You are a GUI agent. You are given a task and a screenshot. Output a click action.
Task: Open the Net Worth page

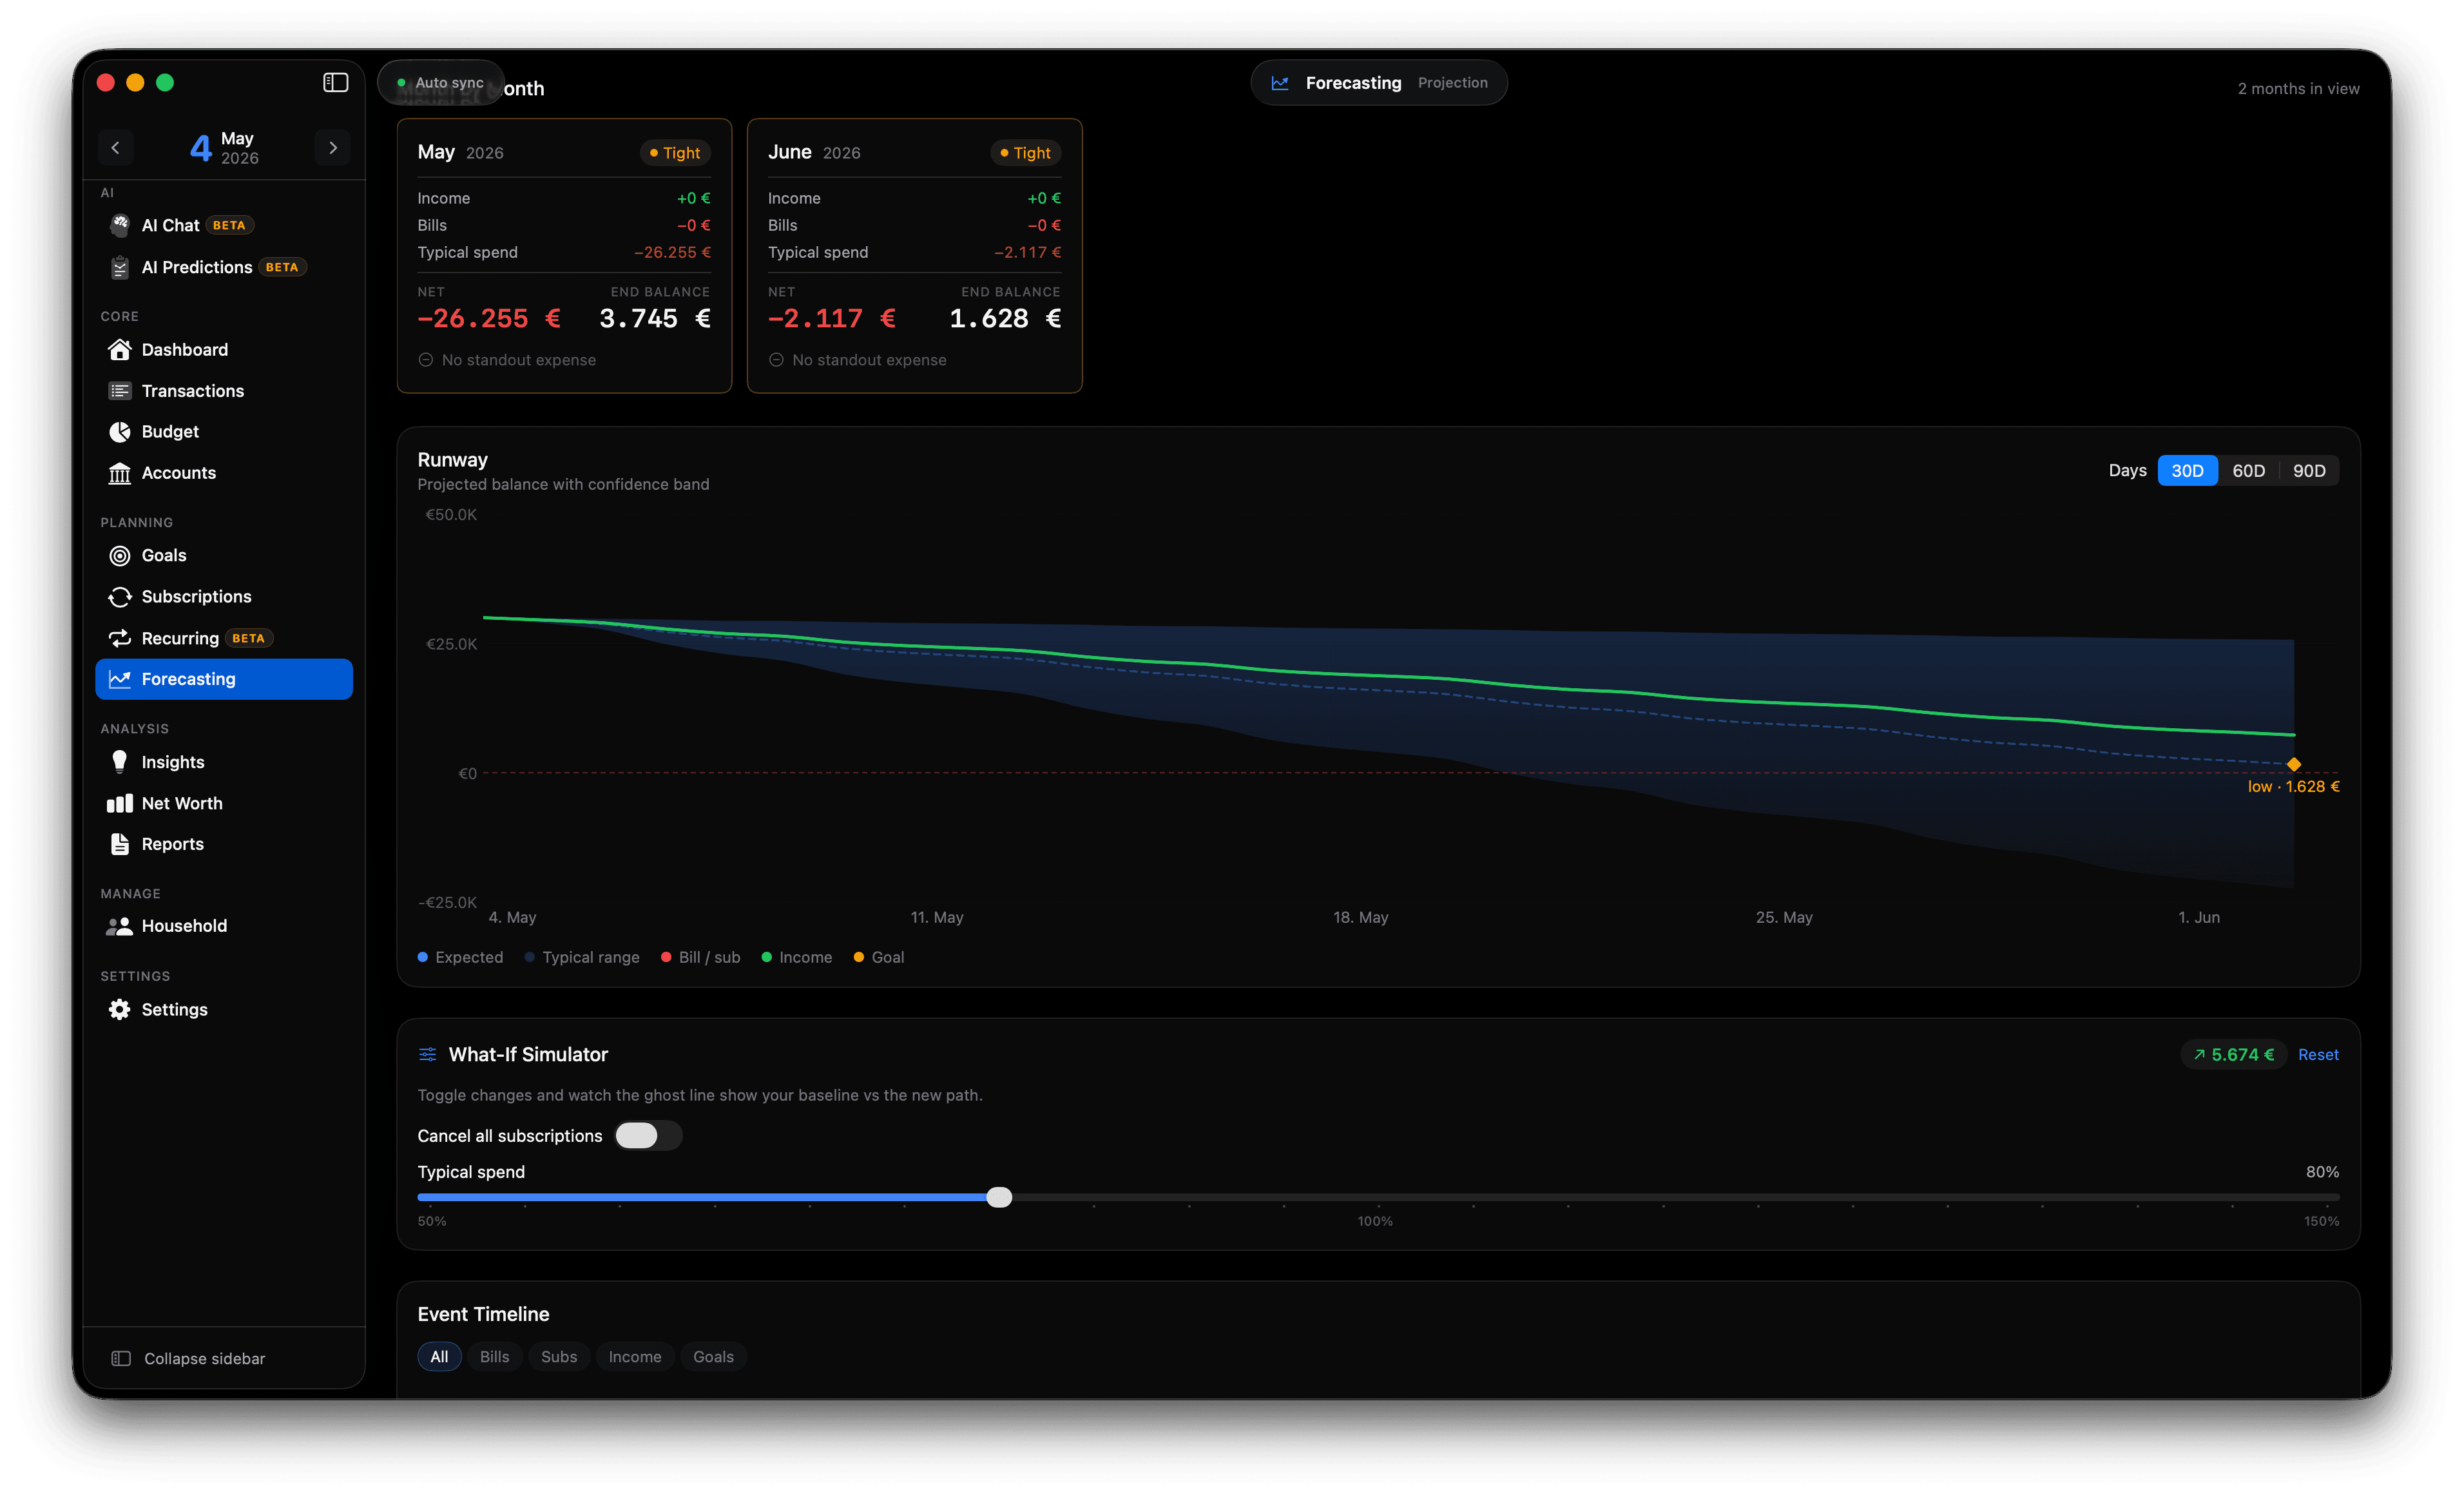tap(224, 803)
